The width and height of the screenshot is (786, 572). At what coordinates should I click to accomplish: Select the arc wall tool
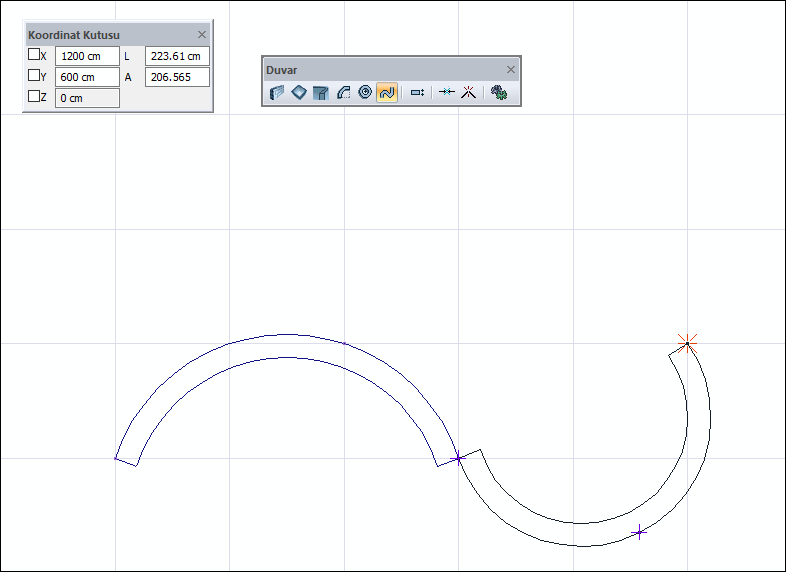click(343, 92)
